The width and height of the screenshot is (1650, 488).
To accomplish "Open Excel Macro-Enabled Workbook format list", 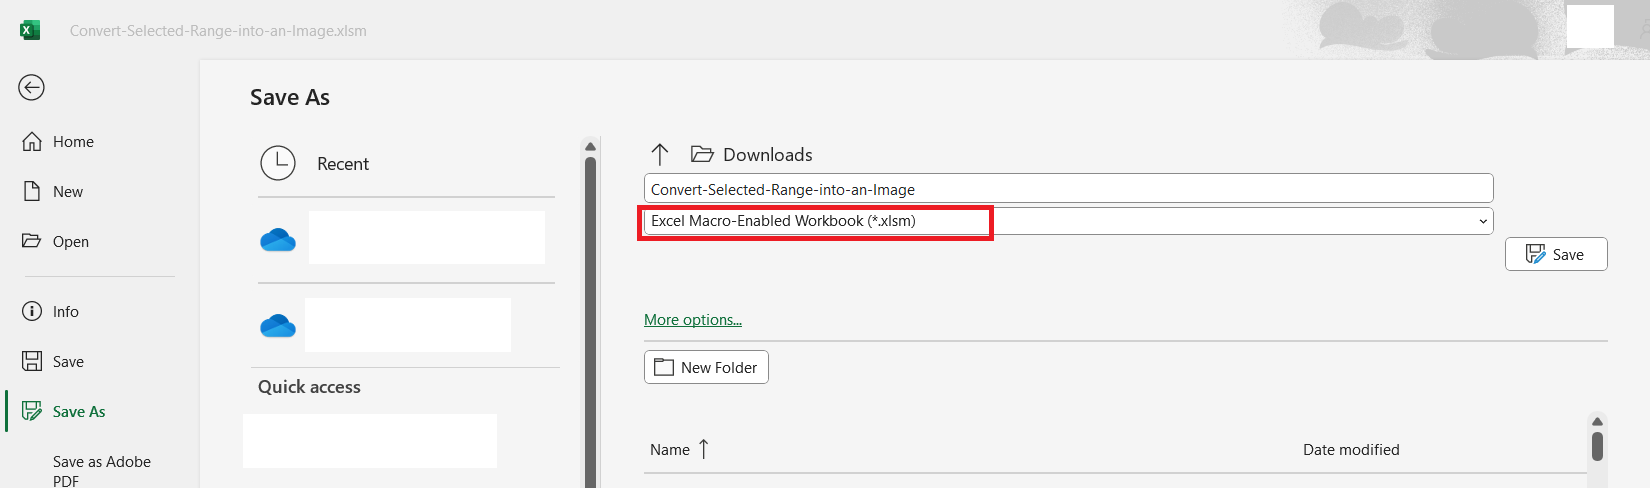I will click(x=1068, y=221).
